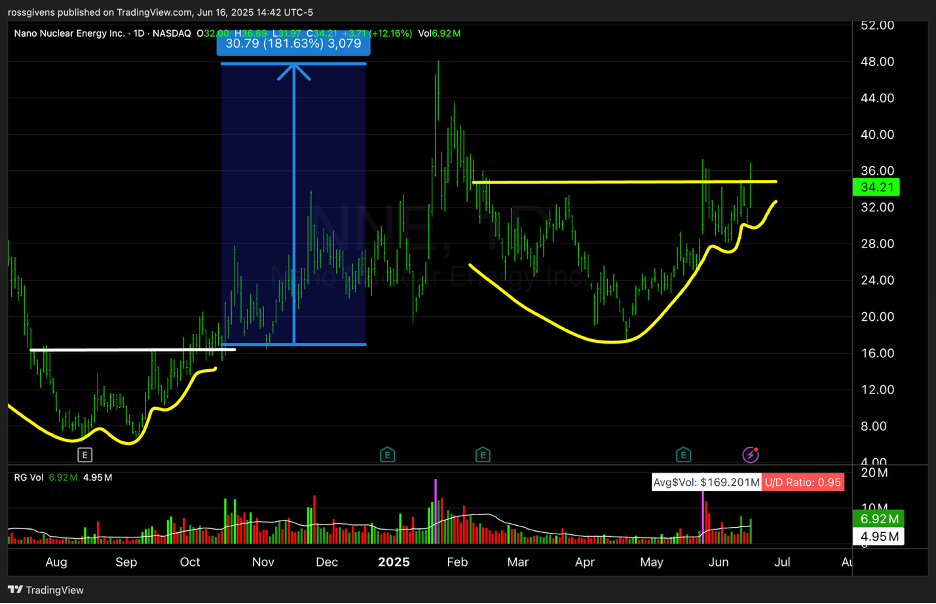Click the 28.00 price axis label

tap(877, 244)
